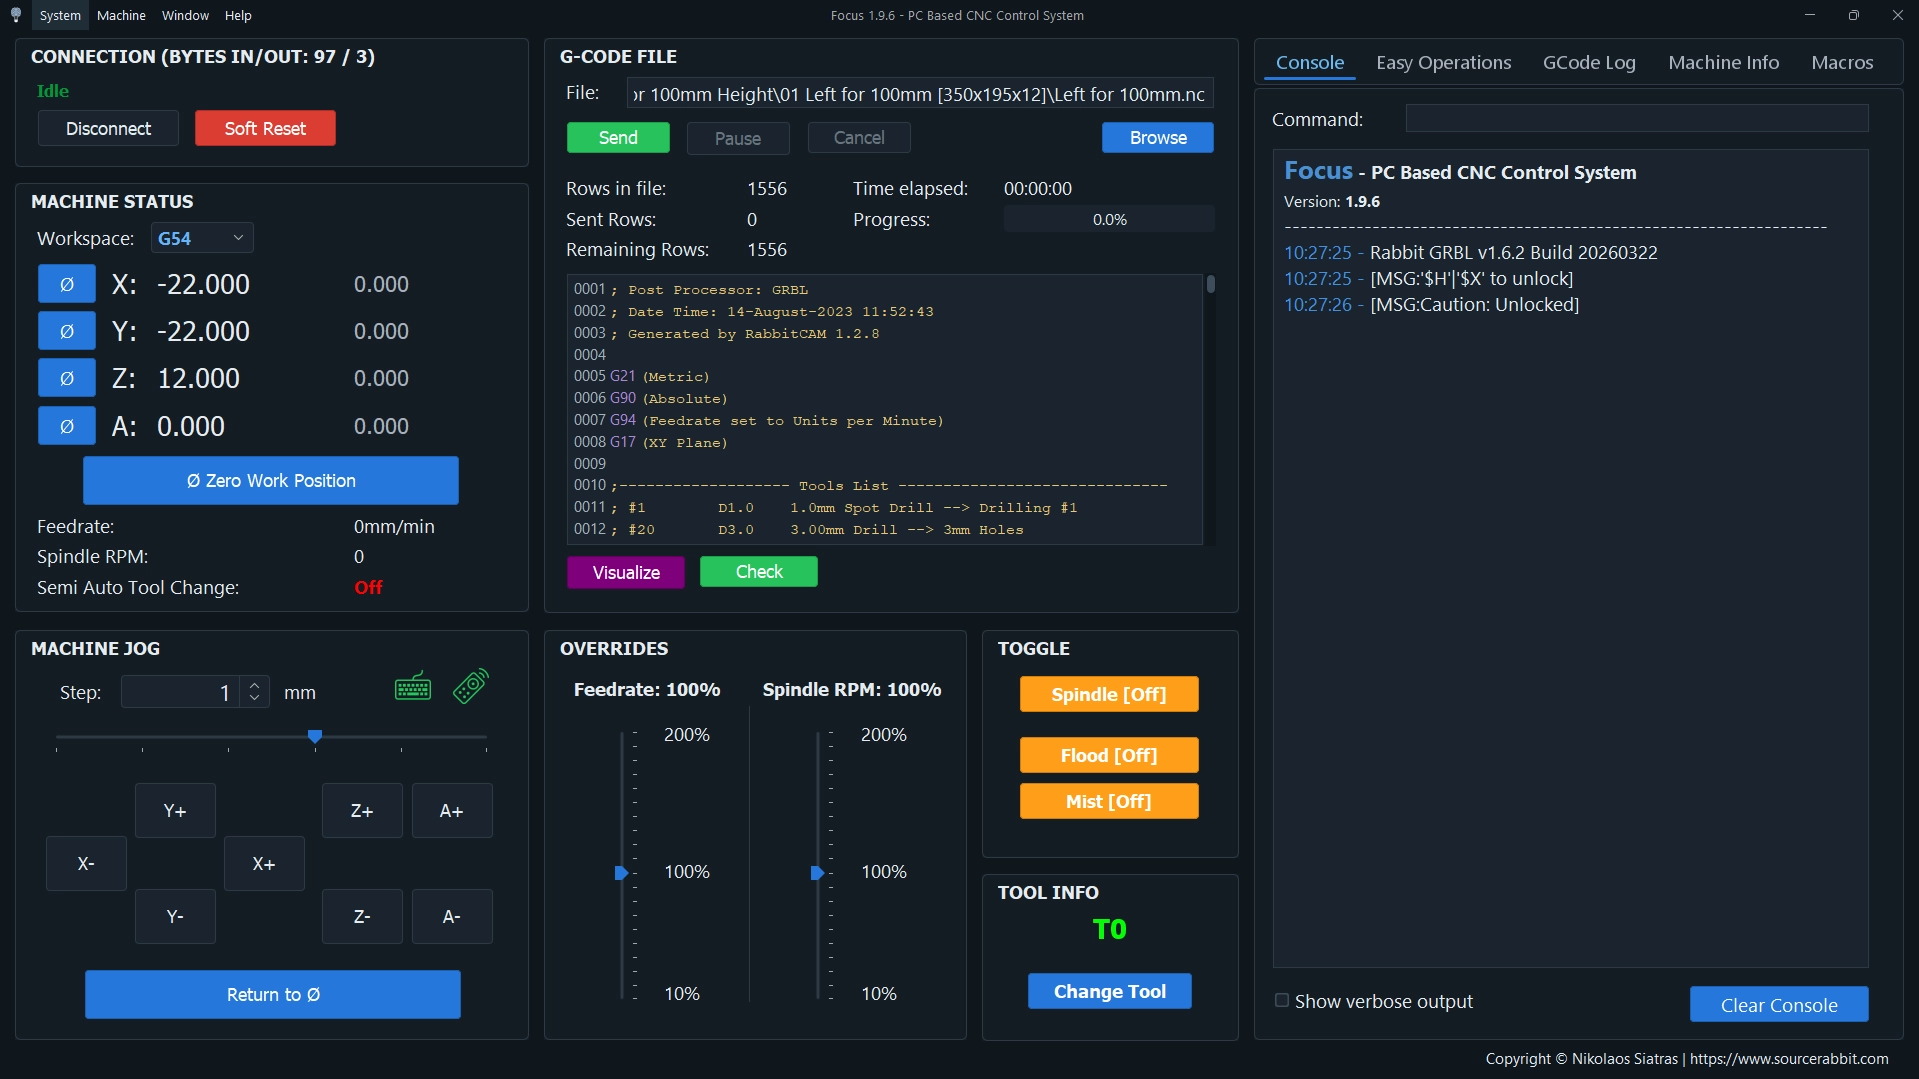Click console message 'Rabbit GRBL v1.6.2 Build 20260322'

pos(1513,252)
